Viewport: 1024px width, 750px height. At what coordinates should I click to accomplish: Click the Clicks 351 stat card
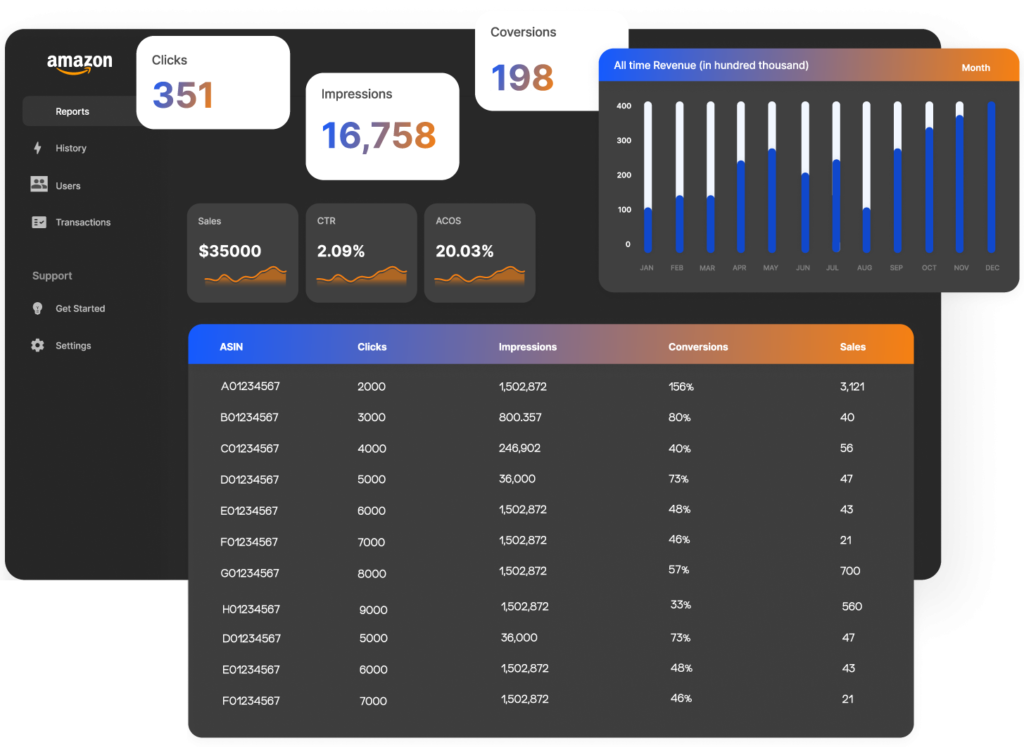(212, 82)
